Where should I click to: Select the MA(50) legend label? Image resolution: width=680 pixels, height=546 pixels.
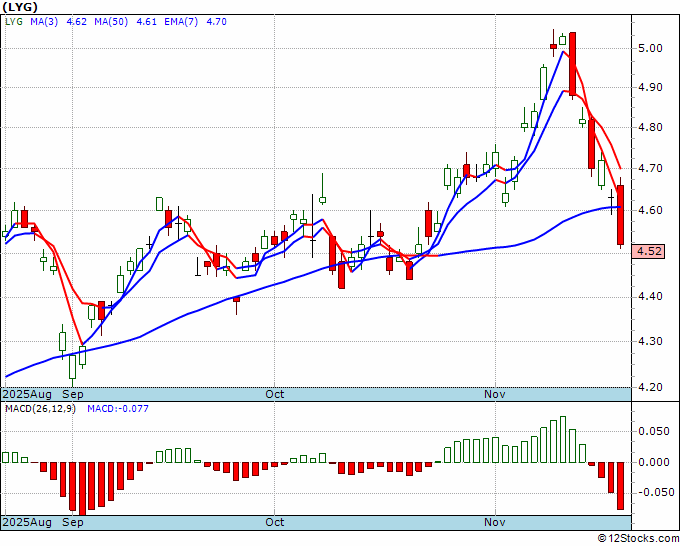[x=111, y=22]
